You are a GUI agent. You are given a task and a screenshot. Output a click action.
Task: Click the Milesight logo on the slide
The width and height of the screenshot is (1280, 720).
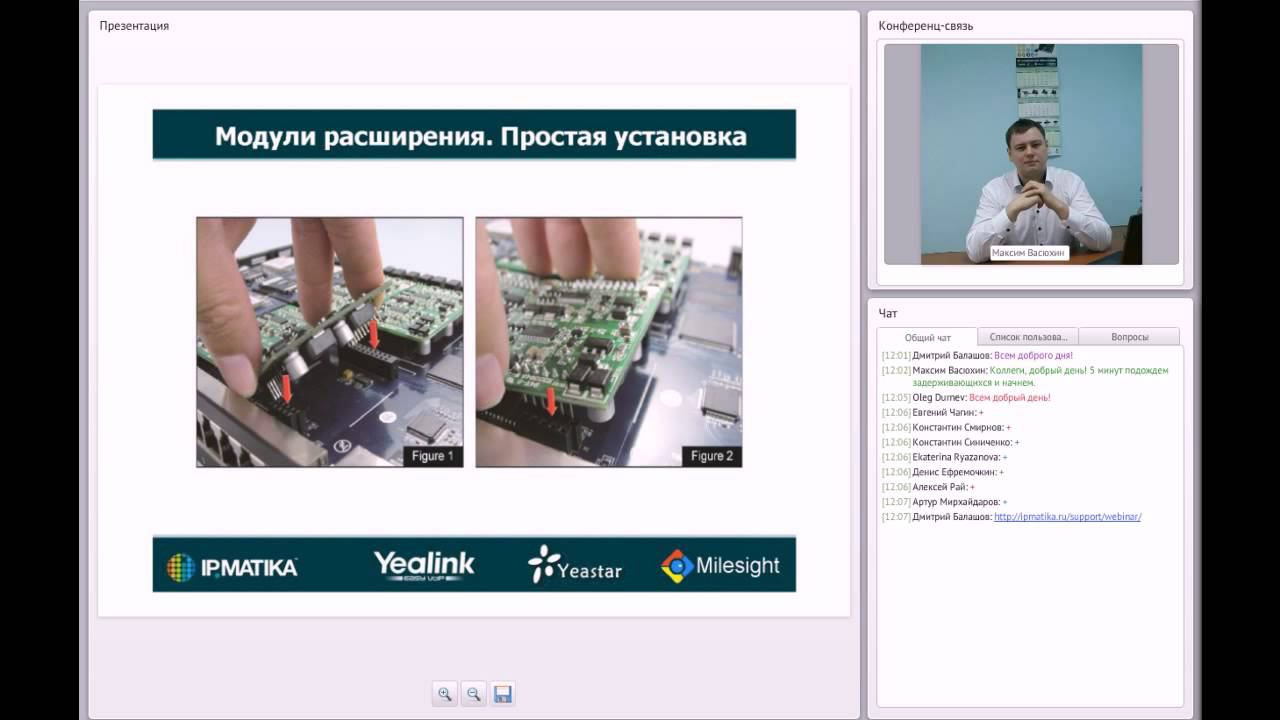(x=720, y=566)
